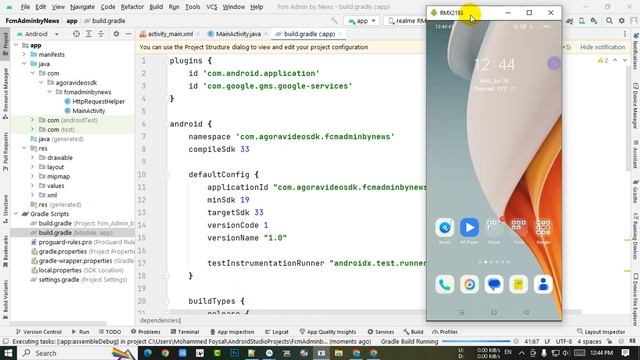Open the Logcat tool window
Viewport: 640px width, 360px height.
coord(277,332)
